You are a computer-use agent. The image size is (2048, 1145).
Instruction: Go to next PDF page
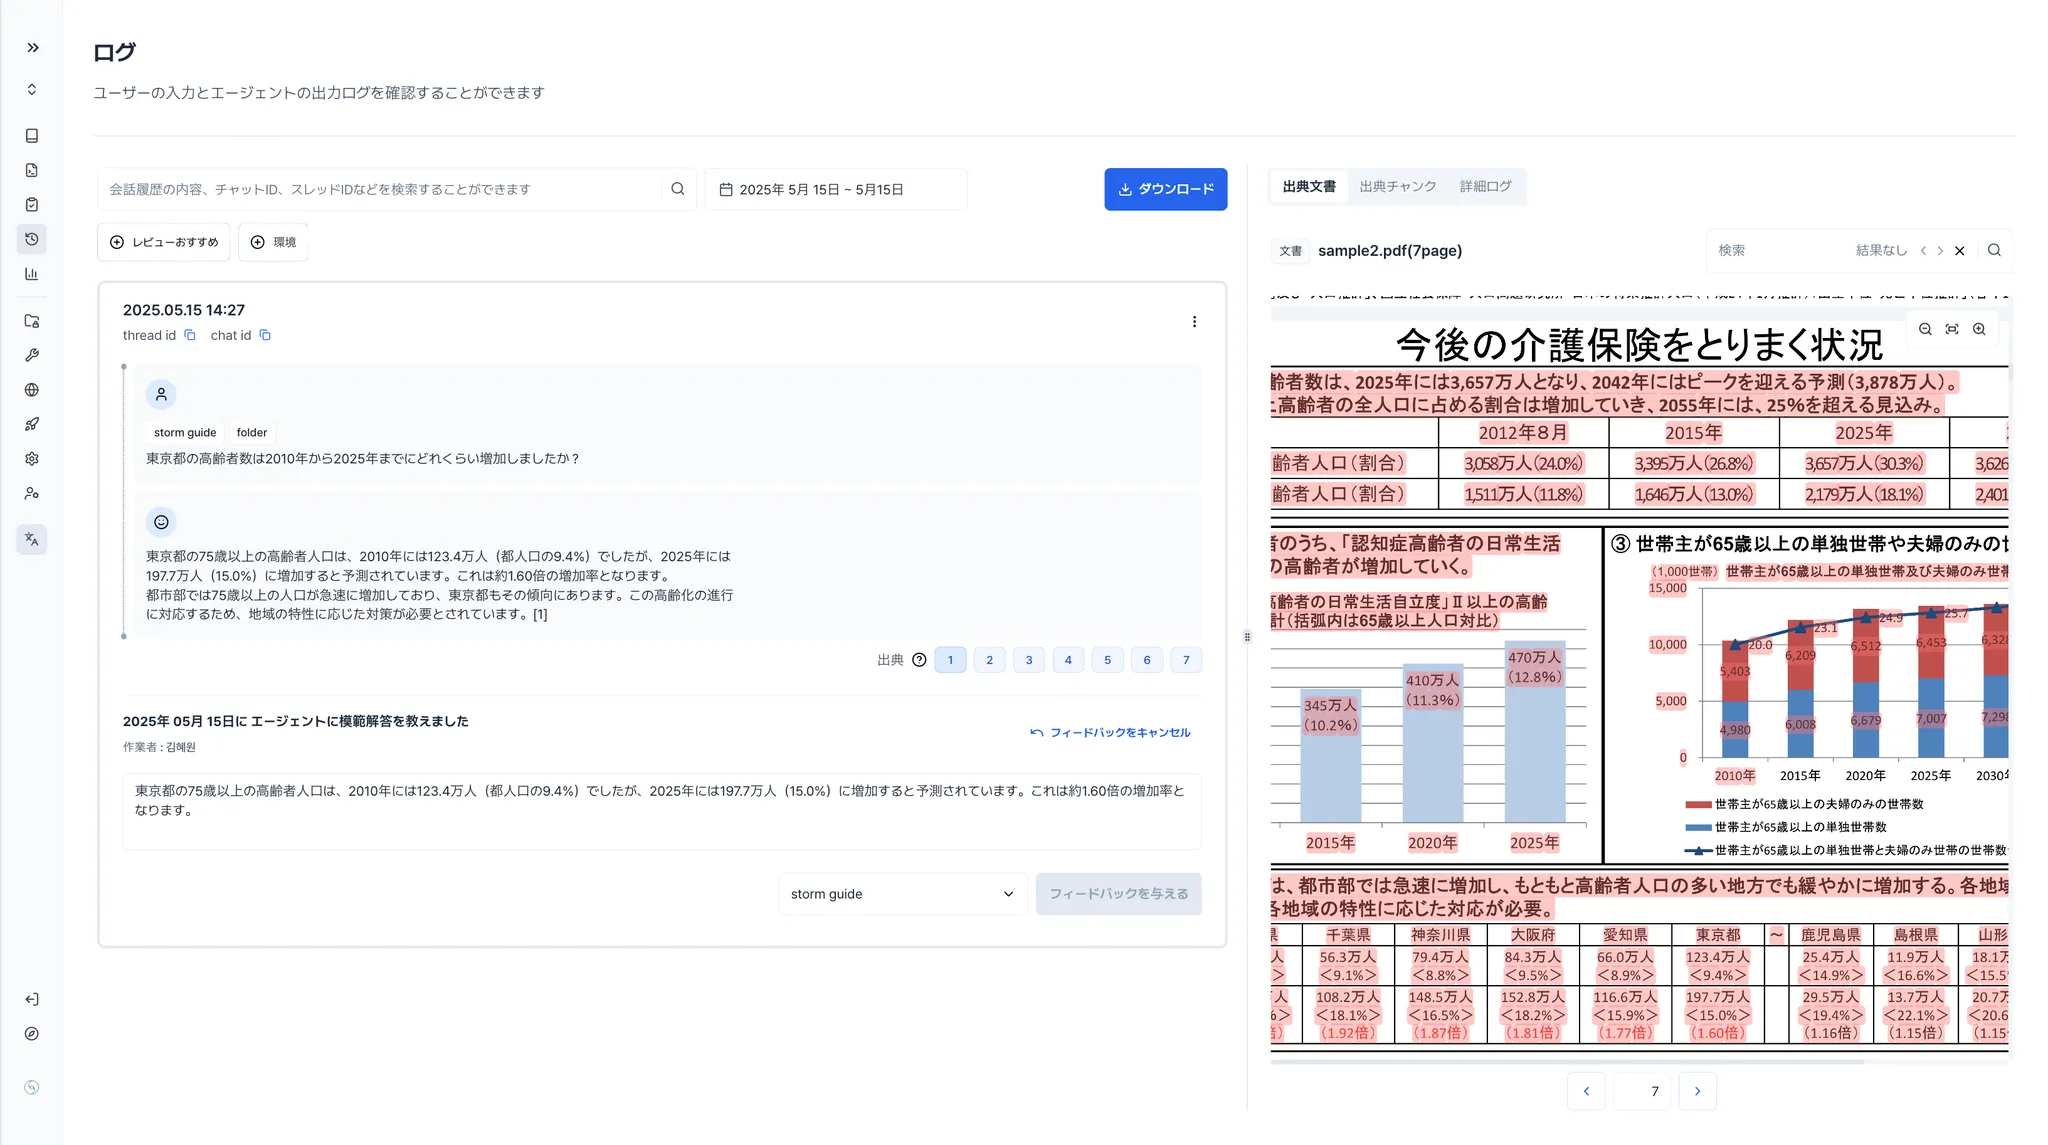click(x=1697, y=1091)
